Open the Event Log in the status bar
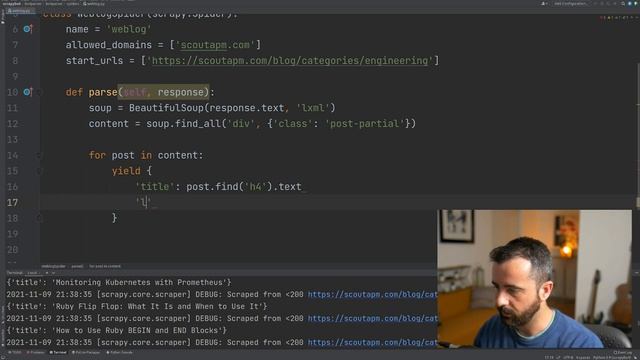This screenshot has height=360, width=640. (623, 352)
